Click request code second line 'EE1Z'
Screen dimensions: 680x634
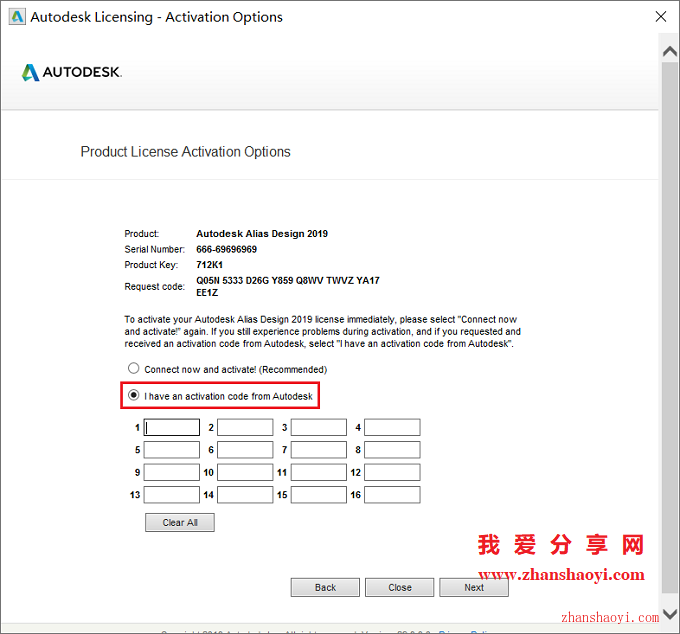207,293
